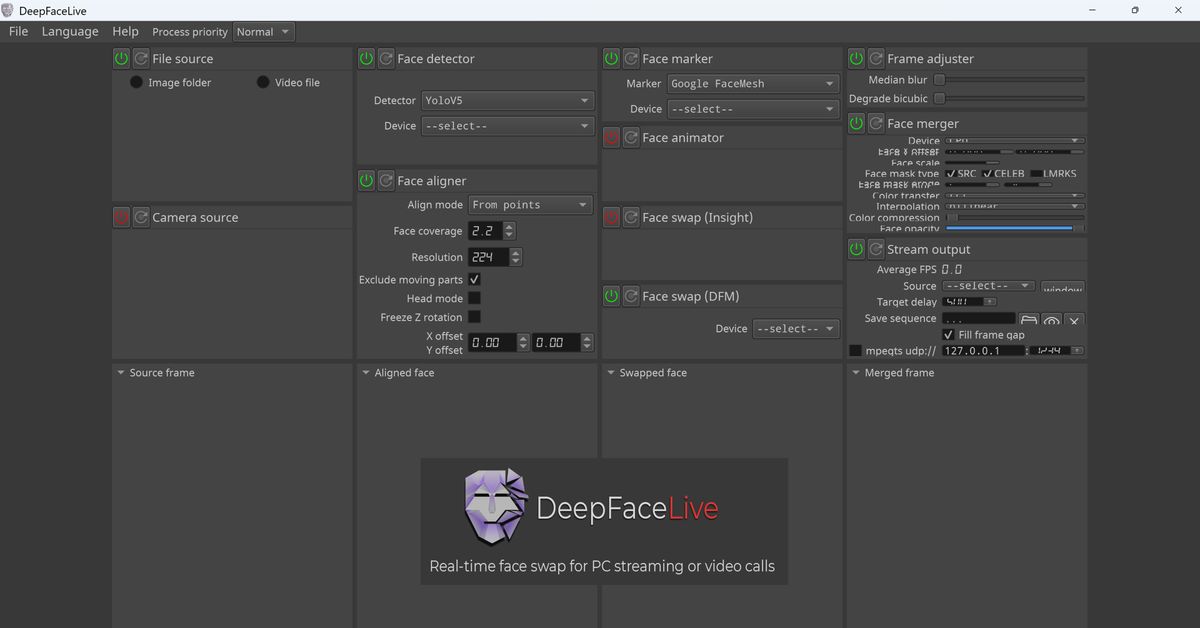
Task: Toggle the Face merger power button
Action: tap(856, 124)
